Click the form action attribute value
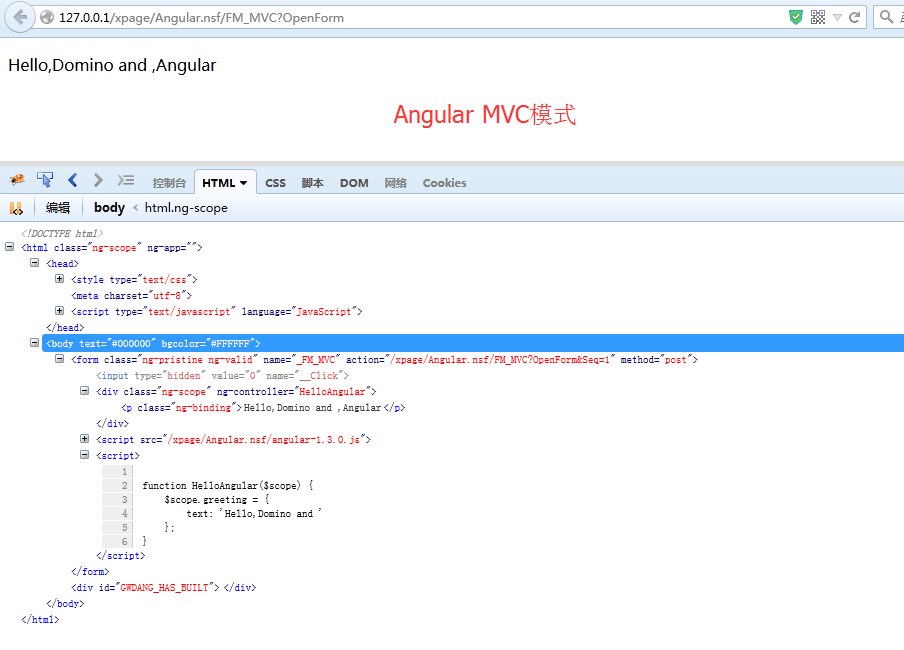The image size is (904, 650). [x=500, y=360]
